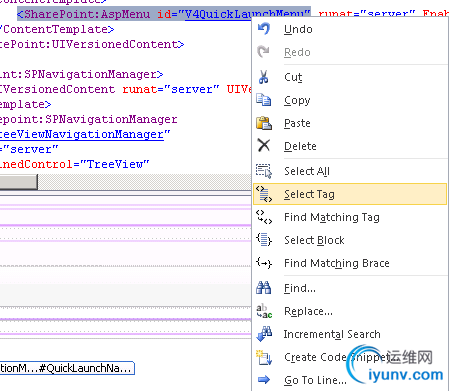Select Copy in the context menu

click(x=350, y=100)
